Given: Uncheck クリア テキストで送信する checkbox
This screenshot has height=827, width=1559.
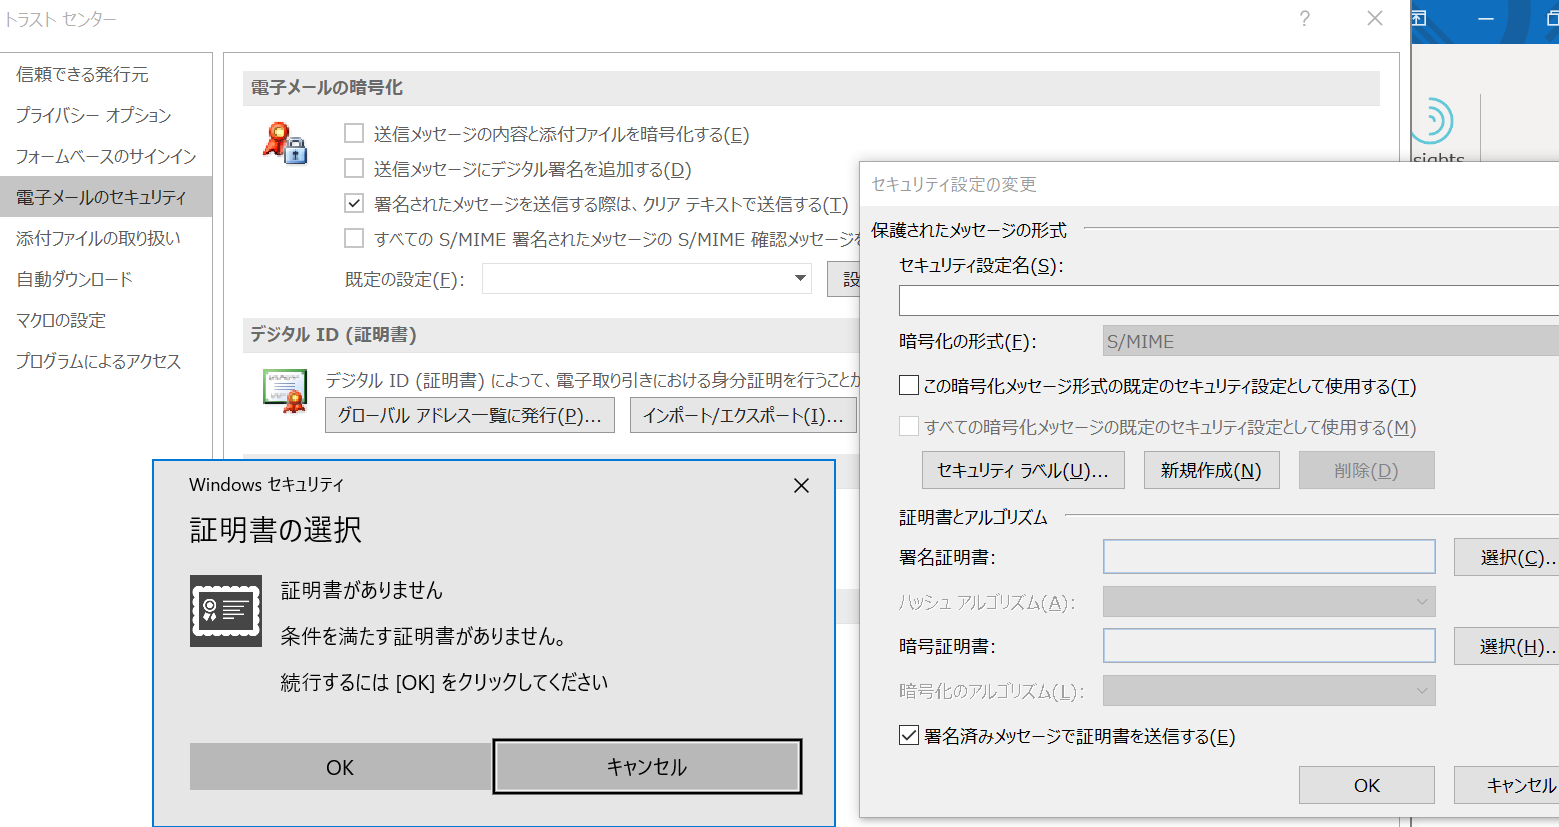Looking at the screenshot, I should coord(354,203).
